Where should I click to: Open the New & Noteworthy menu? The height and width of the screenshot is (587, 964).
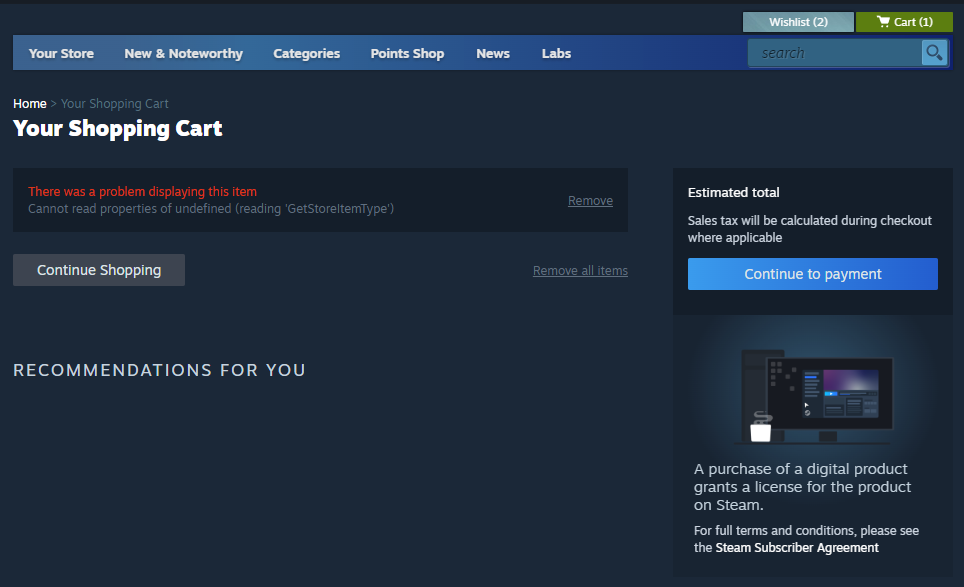183,53
